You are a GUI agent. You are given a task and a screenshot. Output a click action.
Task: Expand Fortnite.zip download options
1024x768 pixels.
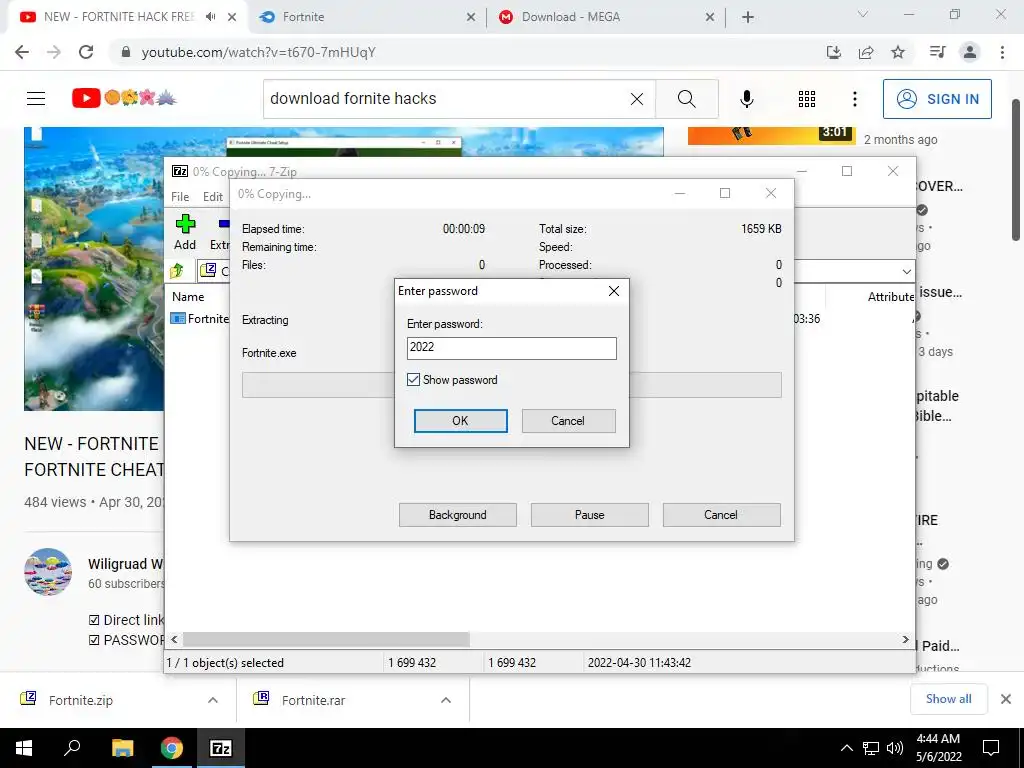(213, 700)
